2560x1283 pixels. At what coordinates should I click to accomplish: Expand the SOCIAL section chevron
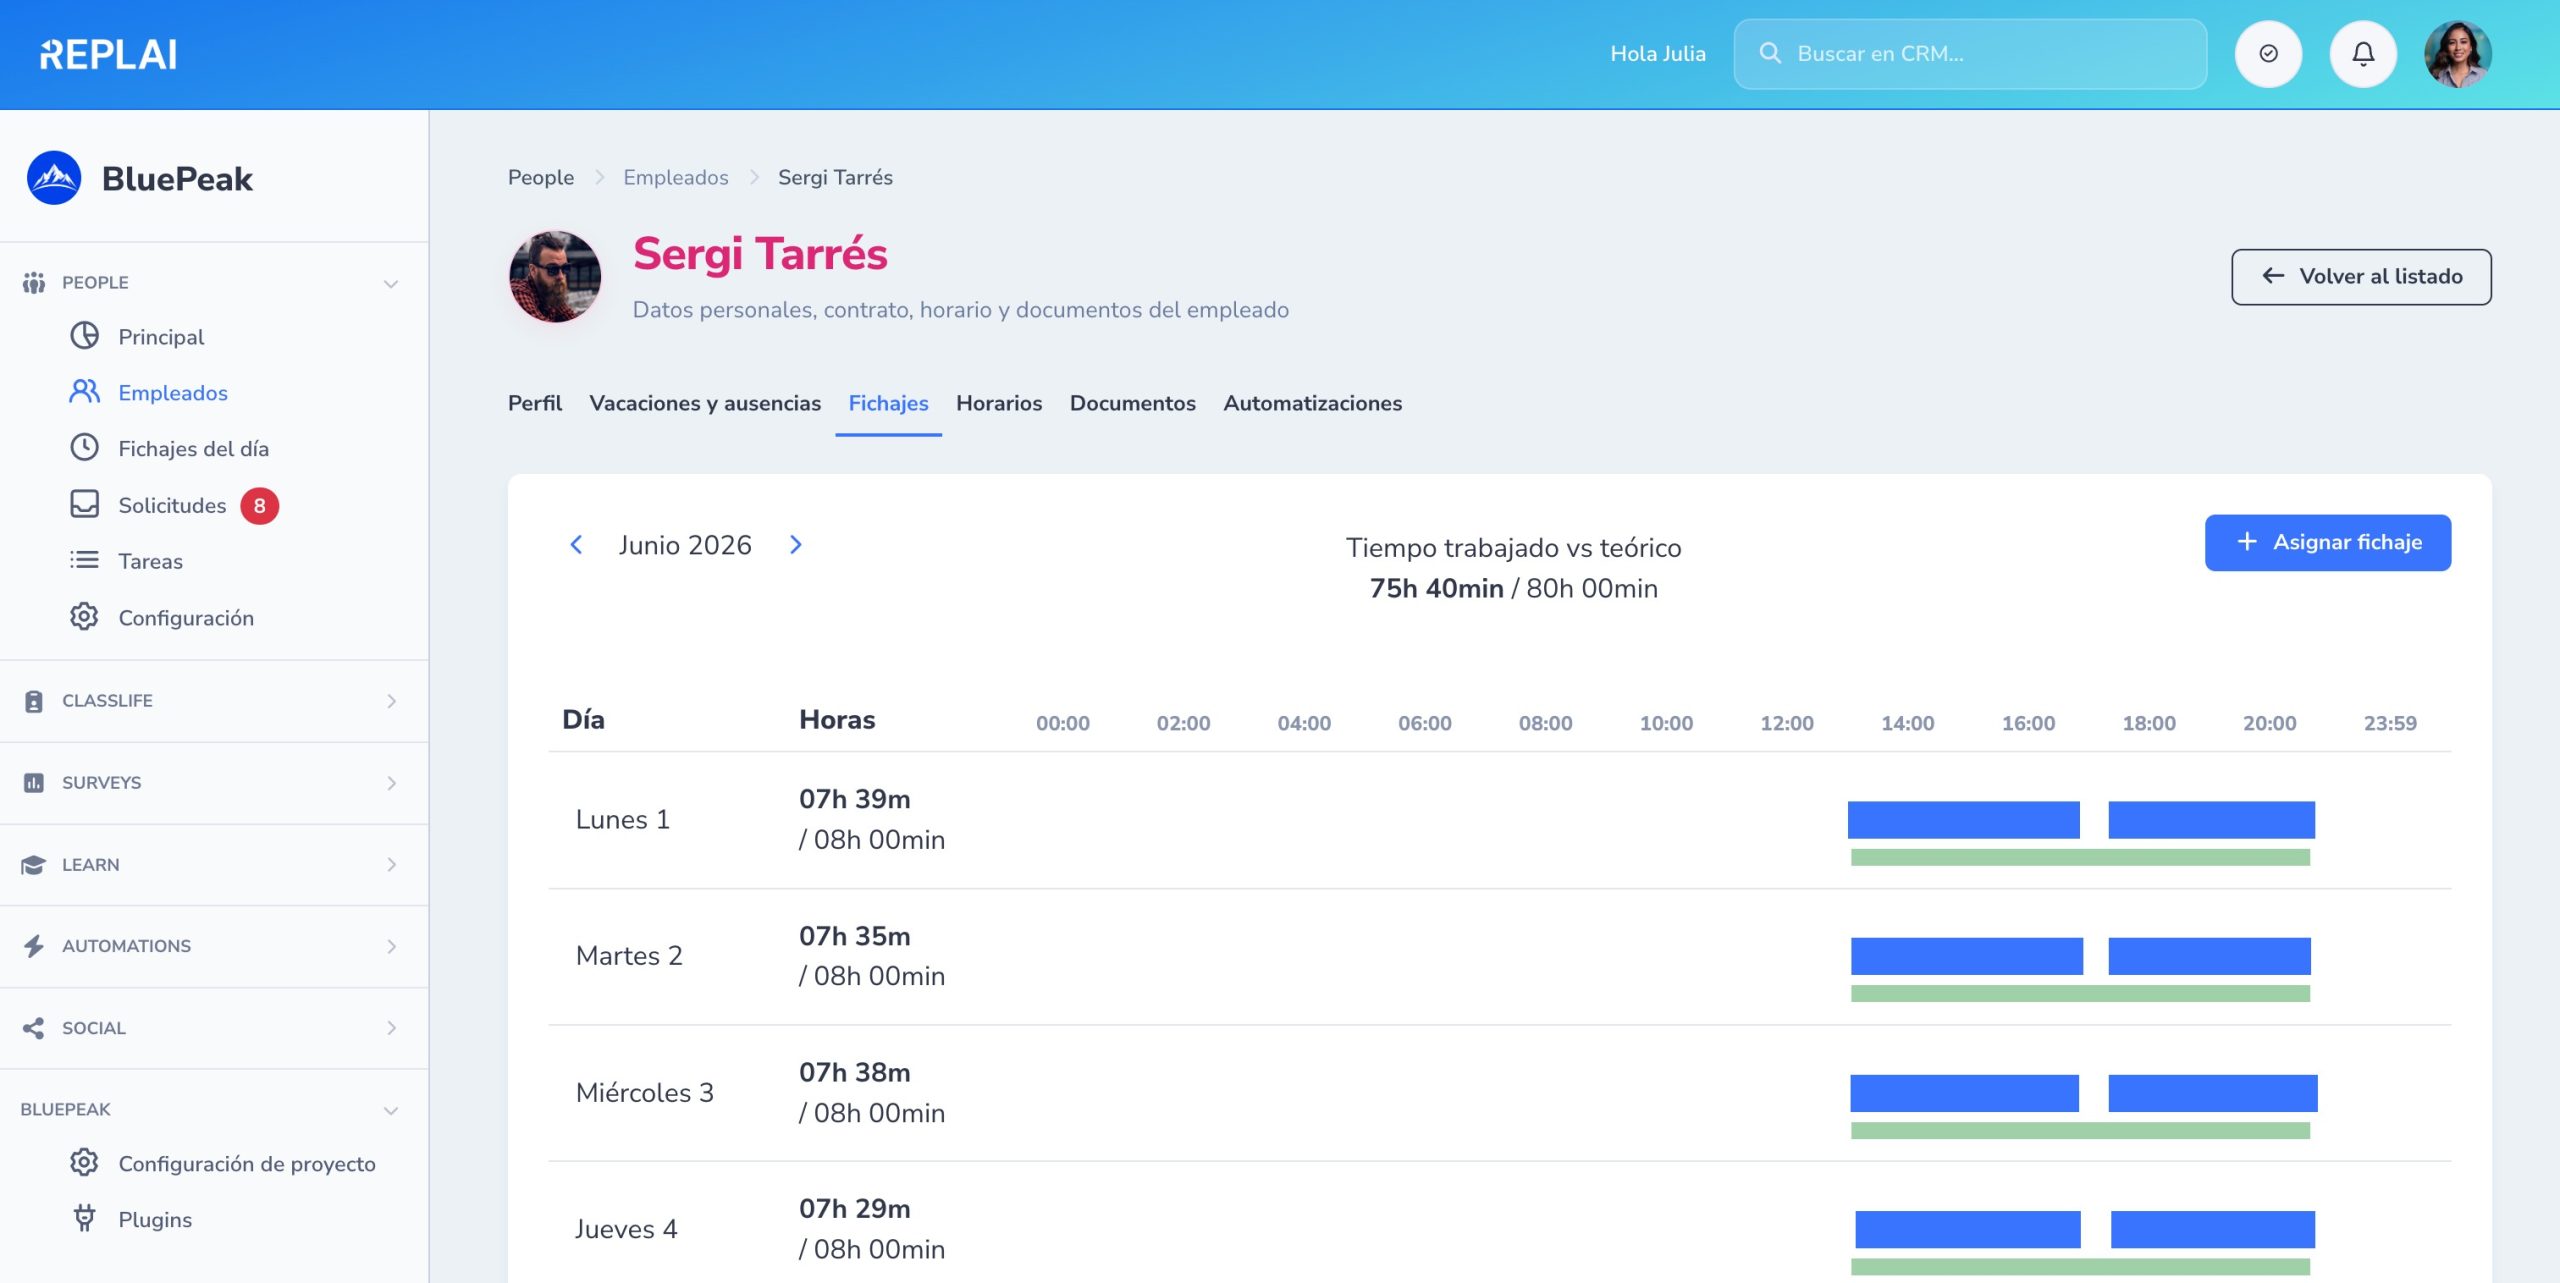coord(391,1028)
